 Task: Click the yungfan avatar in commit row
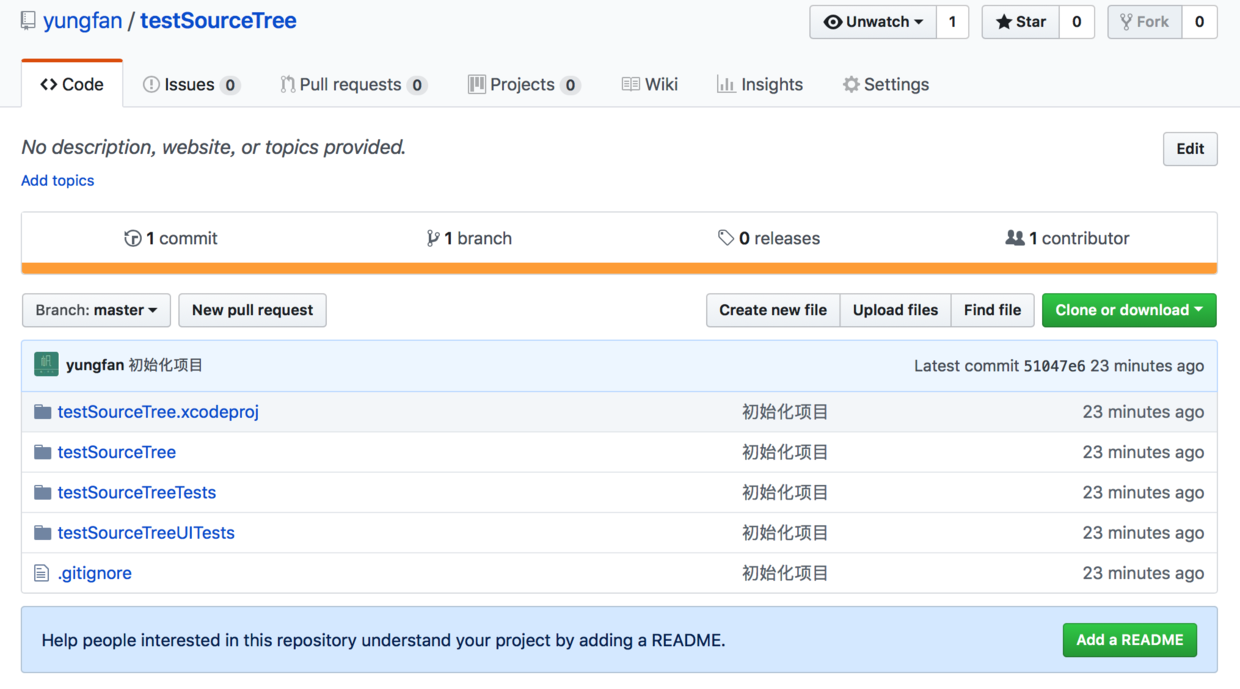point(46,365)
